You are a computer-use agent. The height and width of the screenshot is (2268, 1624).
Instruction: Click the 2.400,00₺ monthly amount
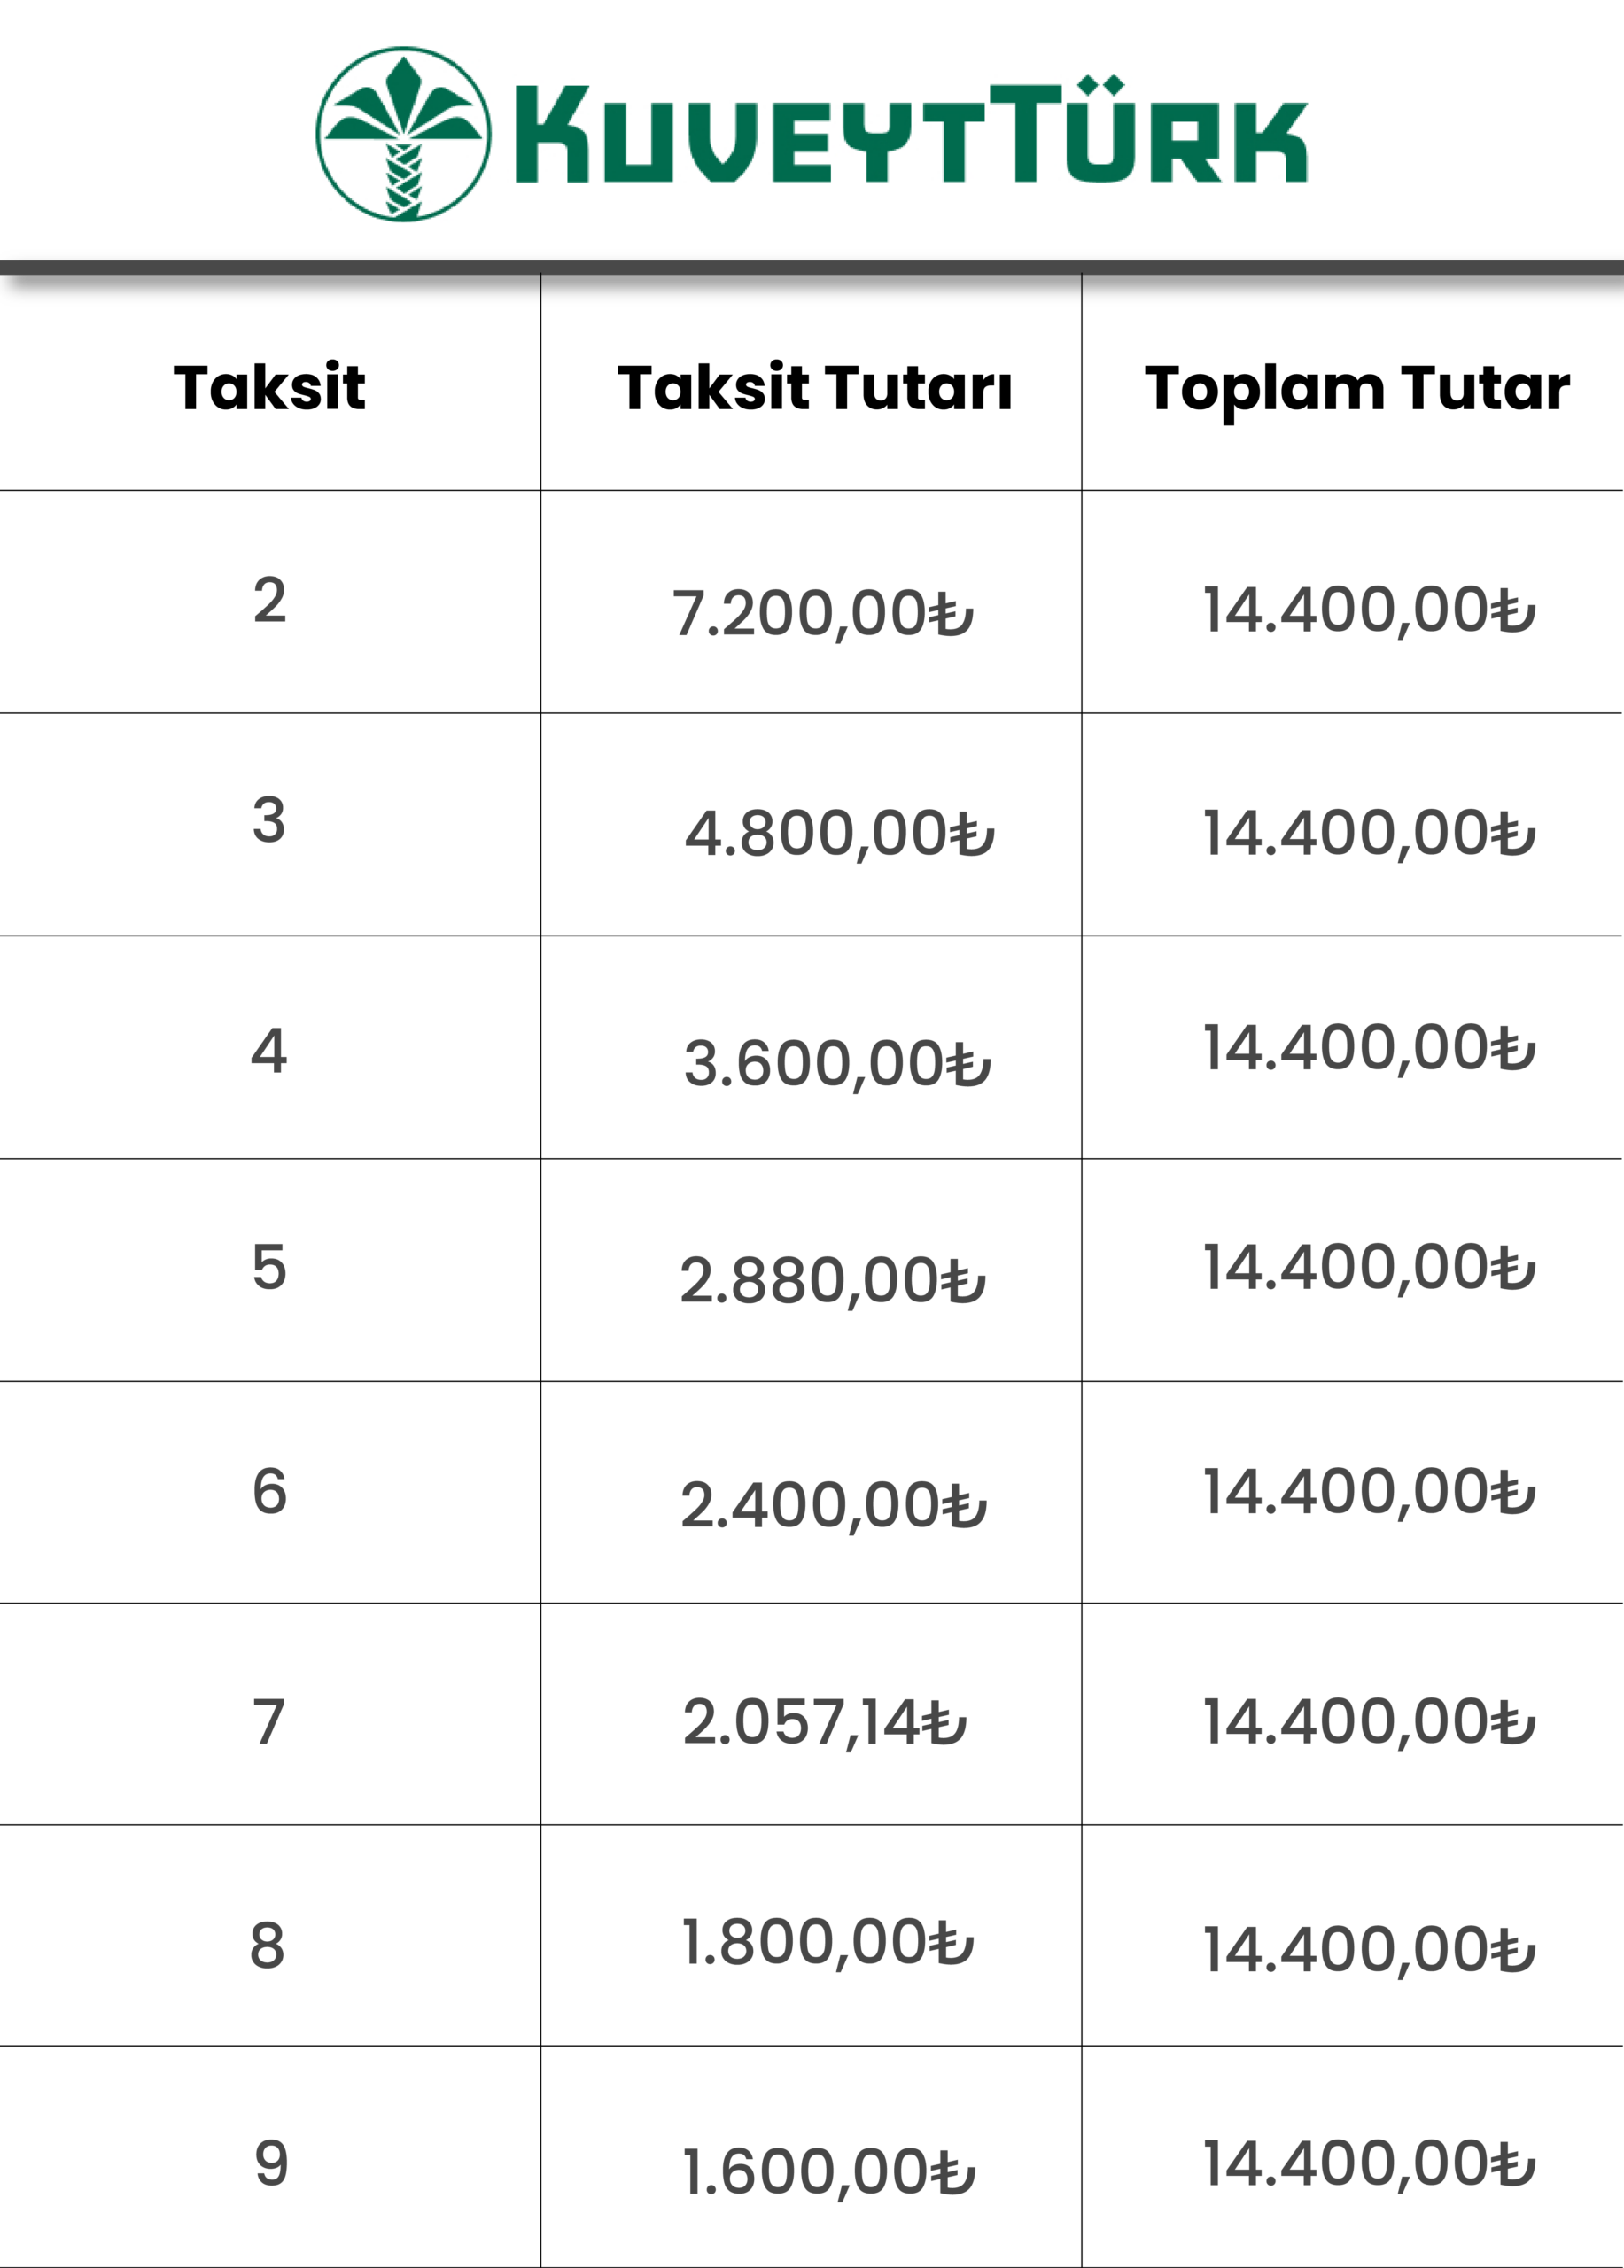click(x=833, y=1506)
